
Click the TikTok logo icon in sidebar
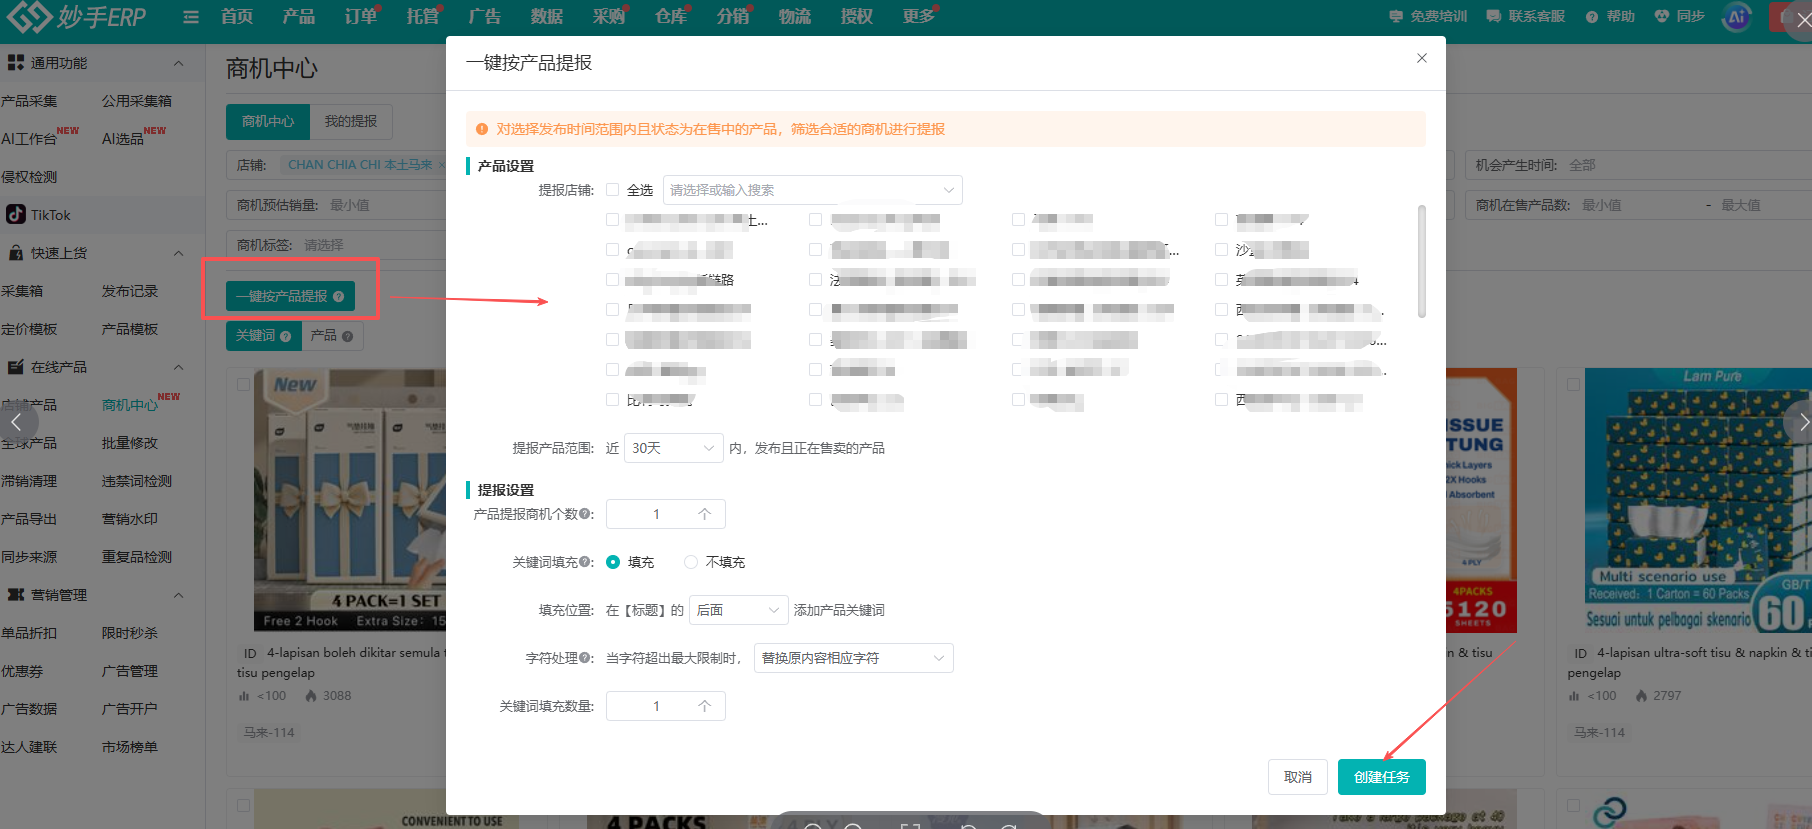(x=16, y=214)
